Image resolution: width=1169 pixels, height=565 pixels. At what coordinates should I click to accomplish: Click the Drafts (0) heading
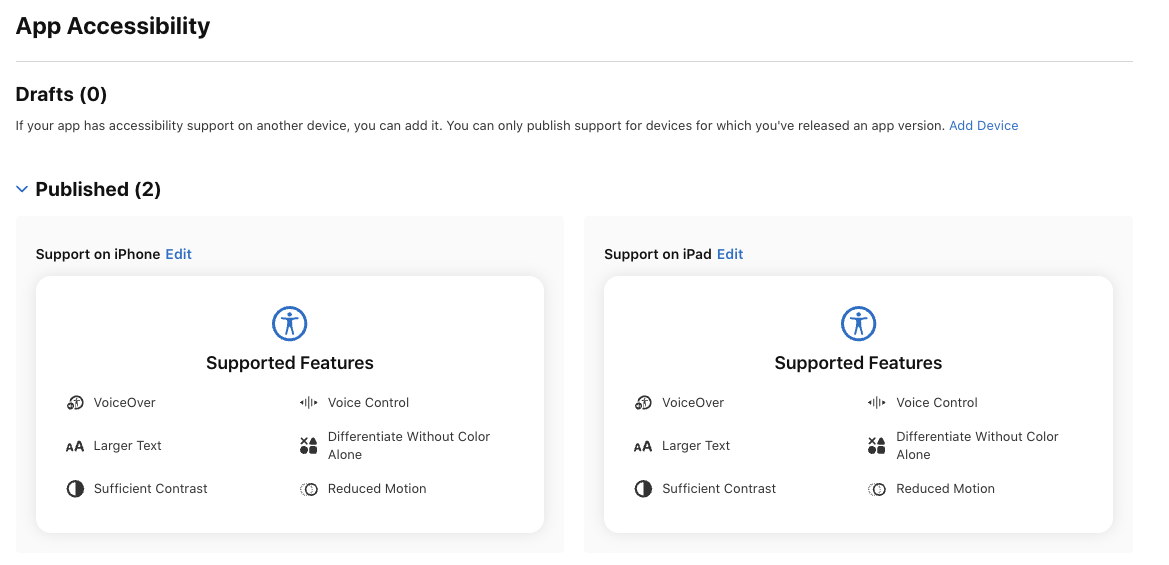point(61,94)
